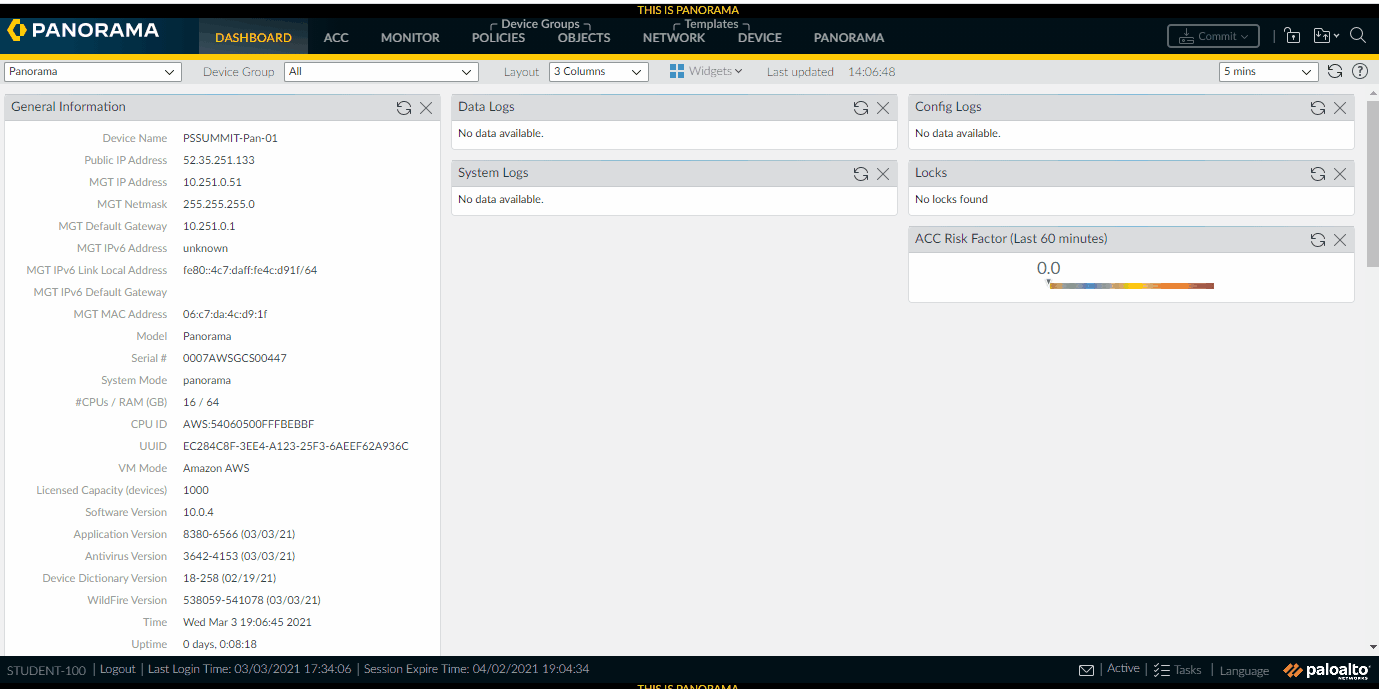Open the MONITOR tab

410,38
